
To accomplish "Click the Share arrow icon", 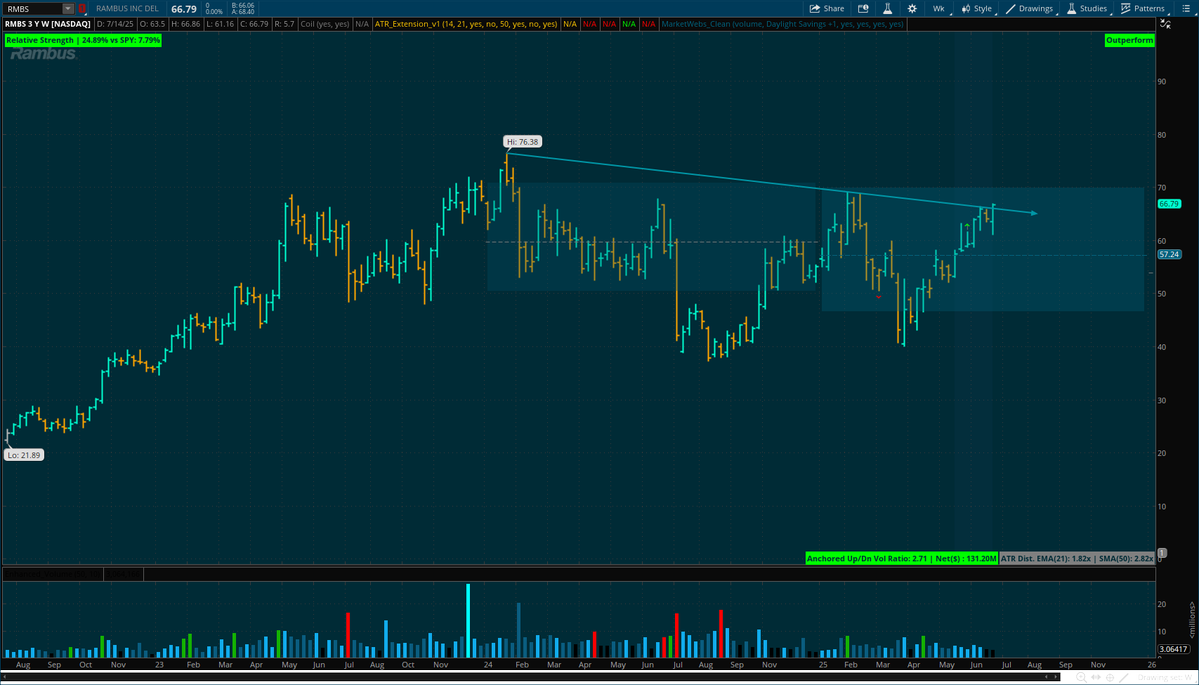I will [815, 8].
